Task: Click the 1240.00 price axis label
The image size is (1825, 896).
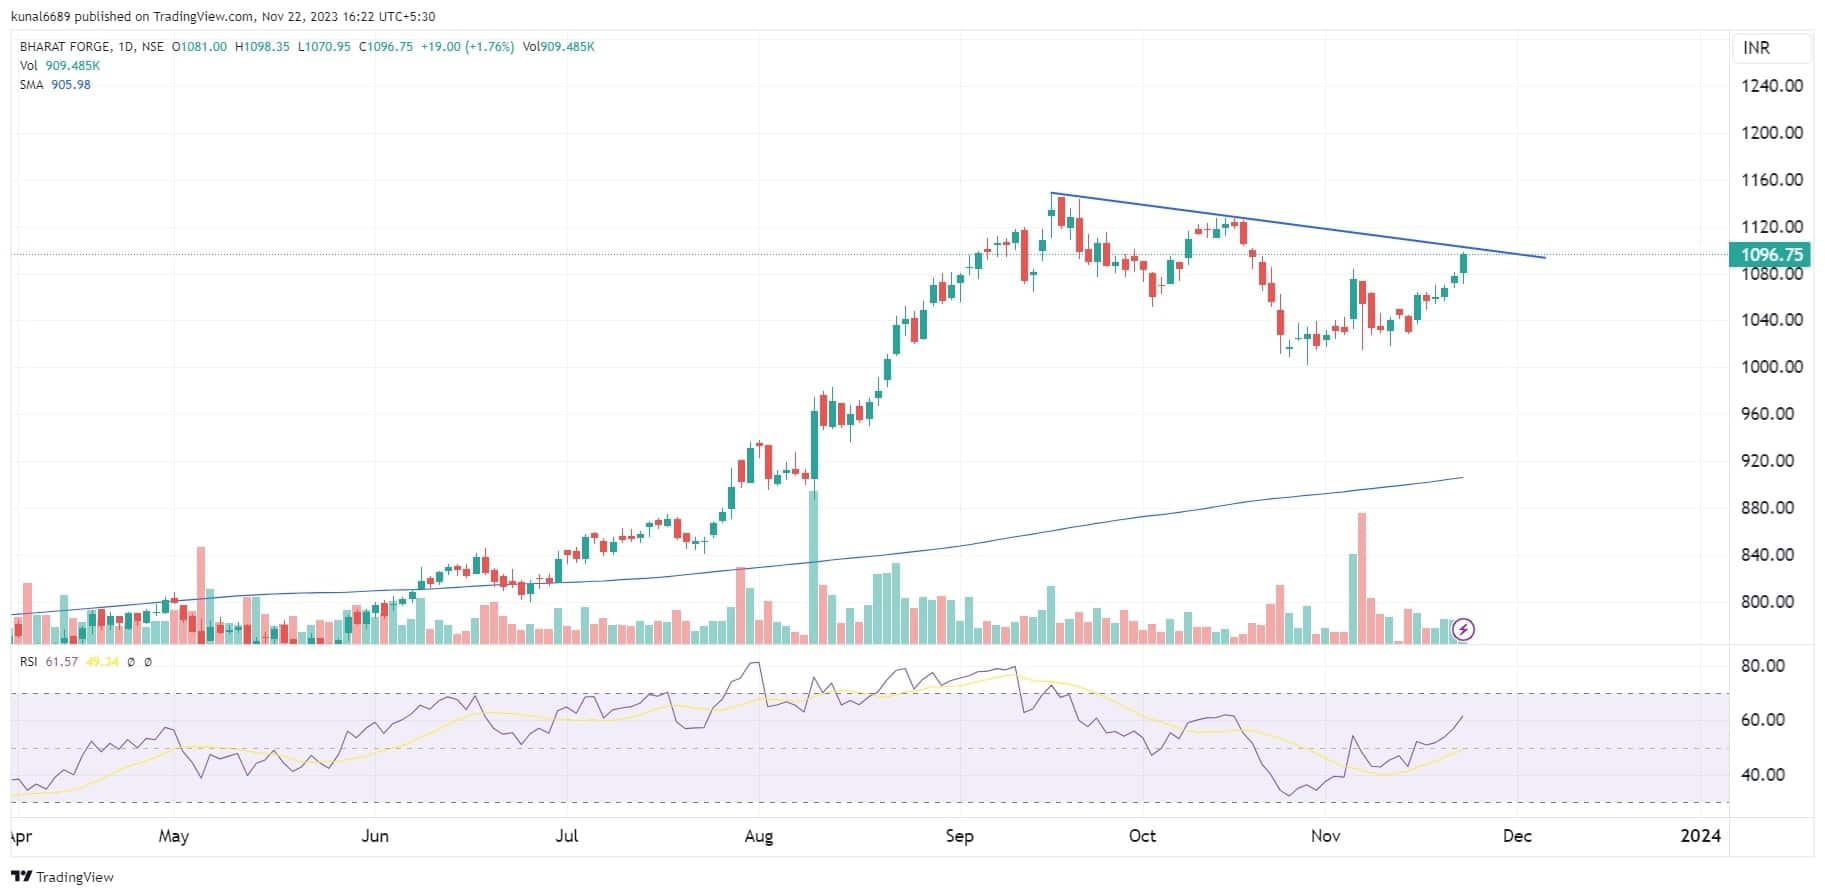Action: click(x=1772, y=86)
